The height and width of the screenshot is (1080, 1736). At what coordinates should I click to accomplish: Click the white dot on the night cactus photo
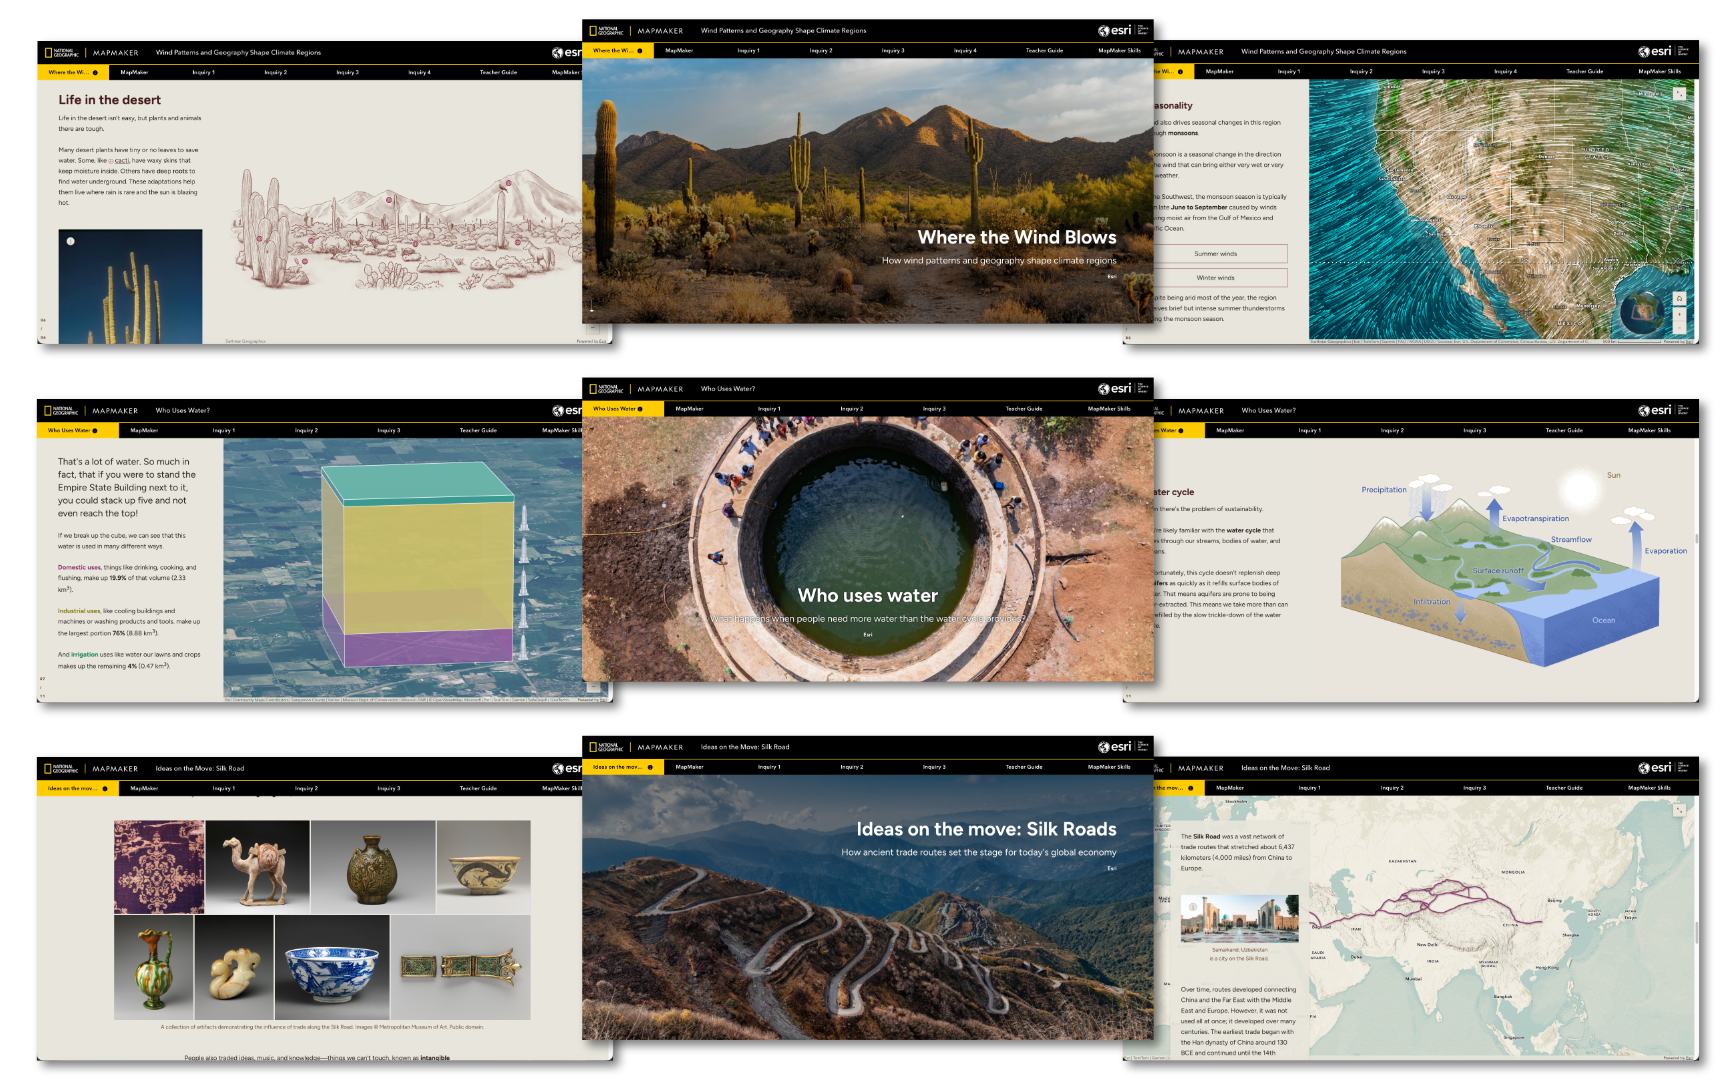[x=70, y=241]
